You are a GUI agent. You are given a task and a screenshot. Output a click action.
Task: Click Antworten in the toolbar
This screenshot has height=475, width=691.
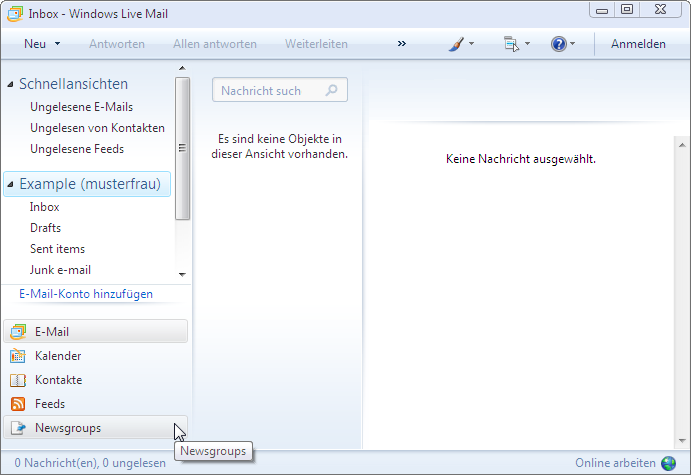(x=117, y=44)
